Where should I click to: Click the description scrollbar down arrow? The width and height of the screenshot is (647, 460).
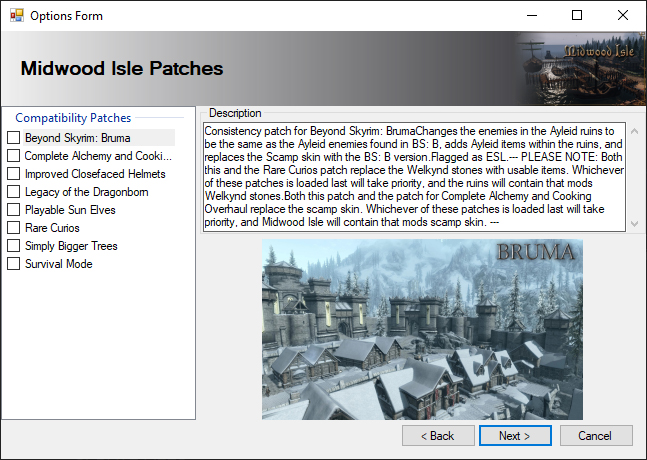point(635,223)
